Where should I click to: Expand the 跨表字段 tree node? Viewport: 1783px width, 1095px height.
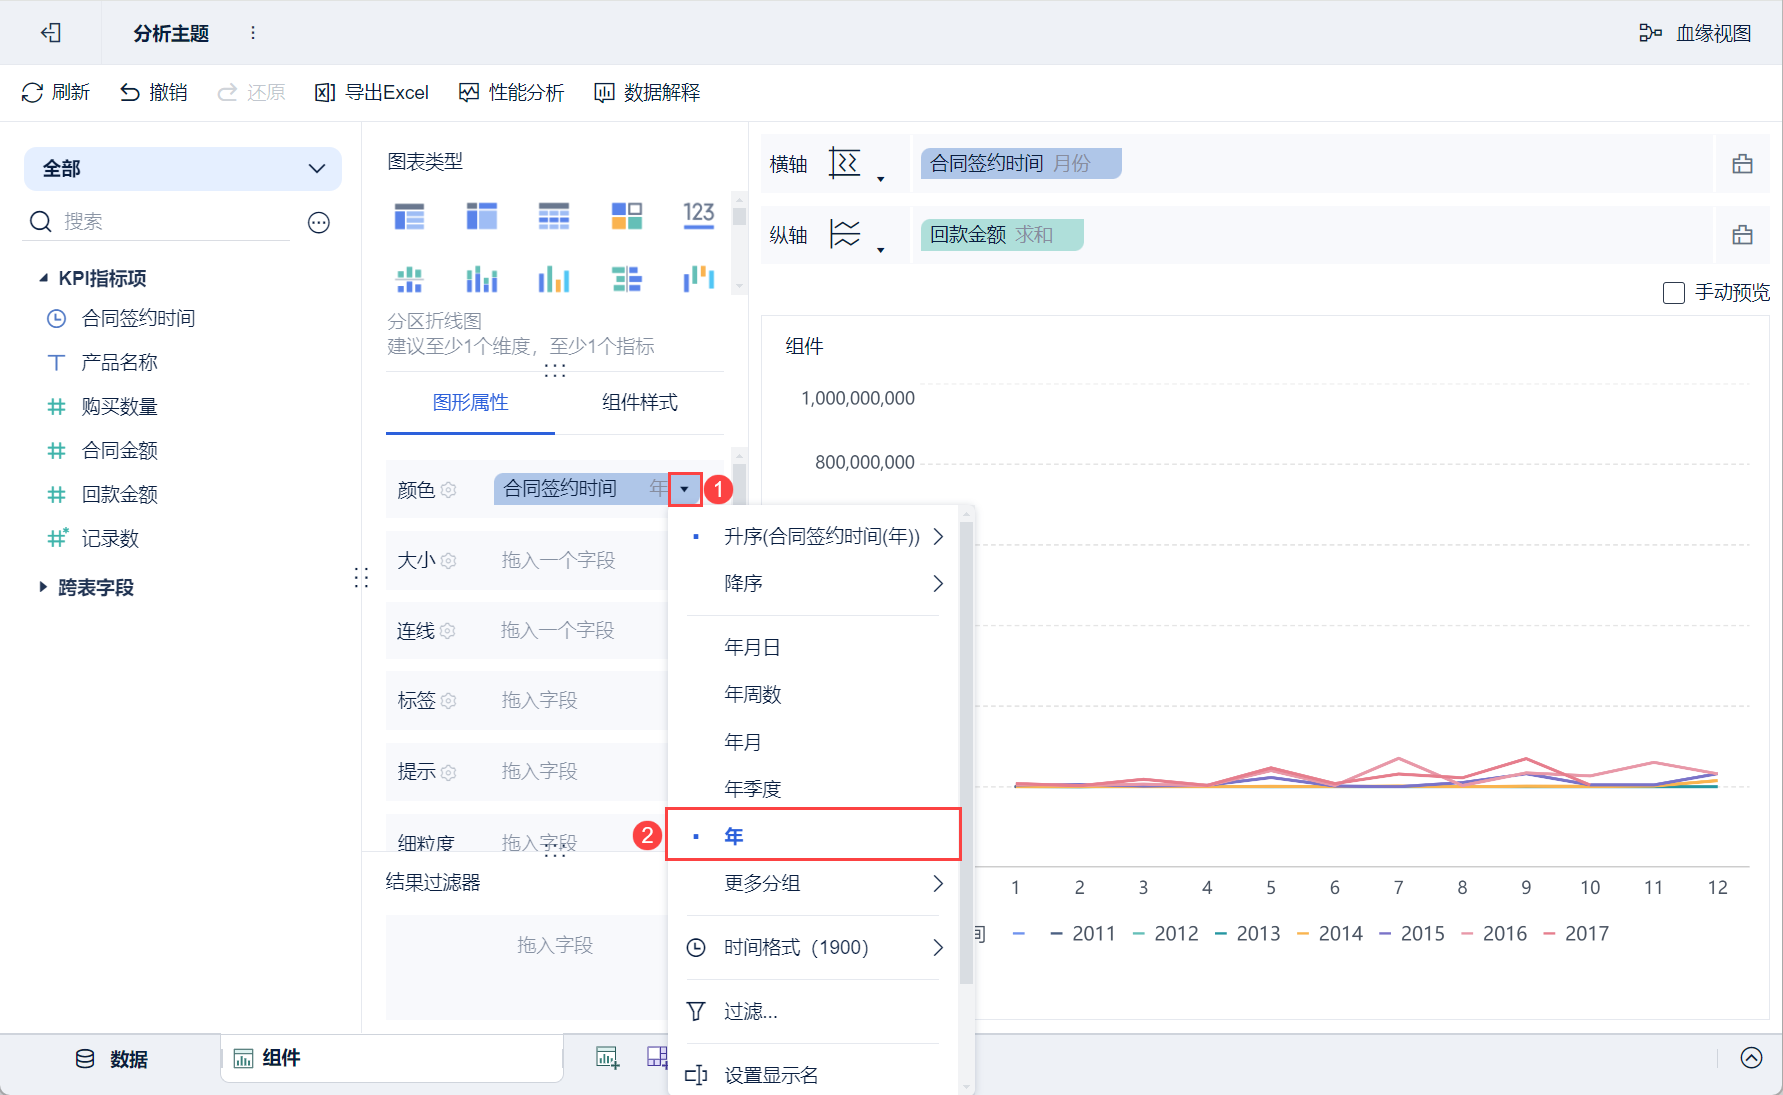(43, 587)
